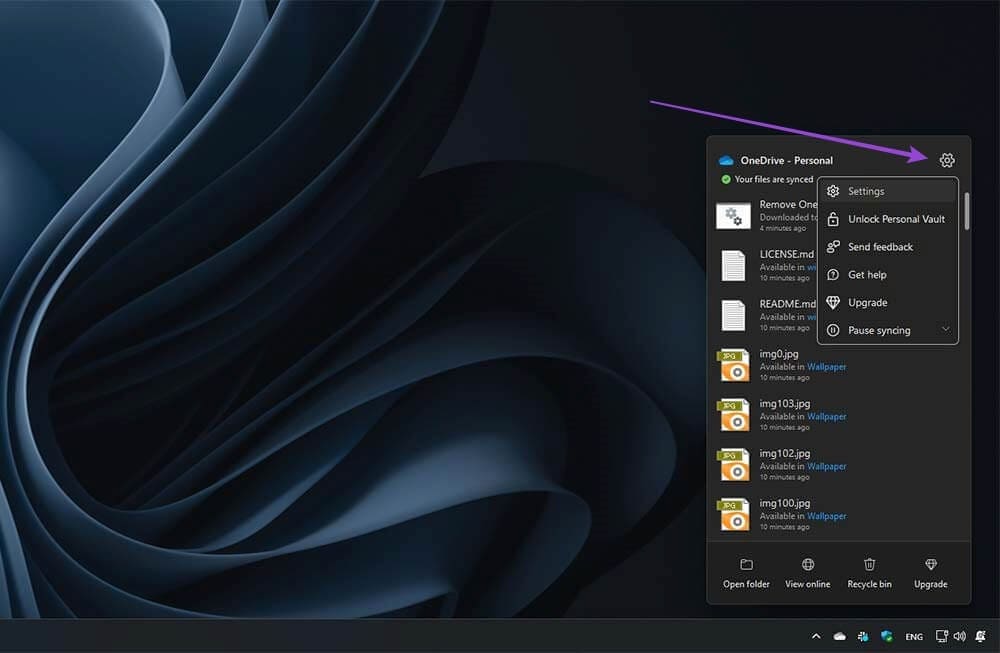Viewport: 1000px width, 653px height.
Task: Follow the Wallpaper link under img0.jpg
Action: [x=827, y=367]
